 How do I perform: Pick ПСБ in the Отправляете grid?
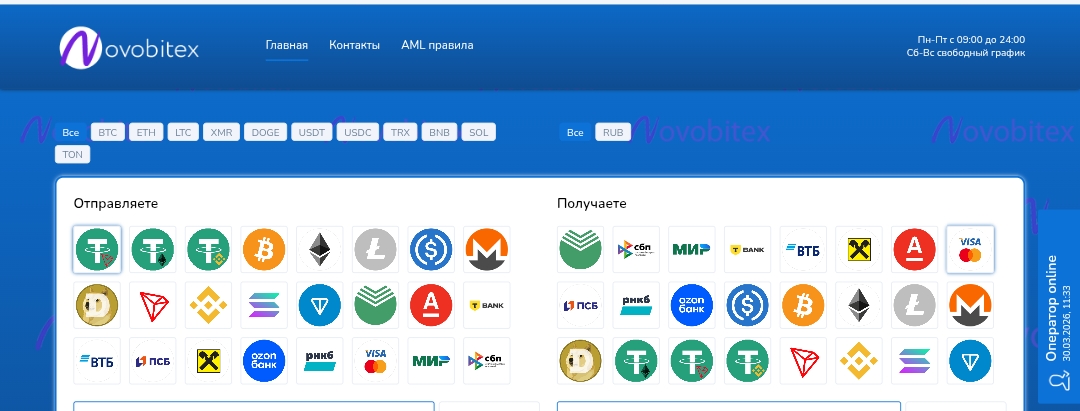coord(153,361)
